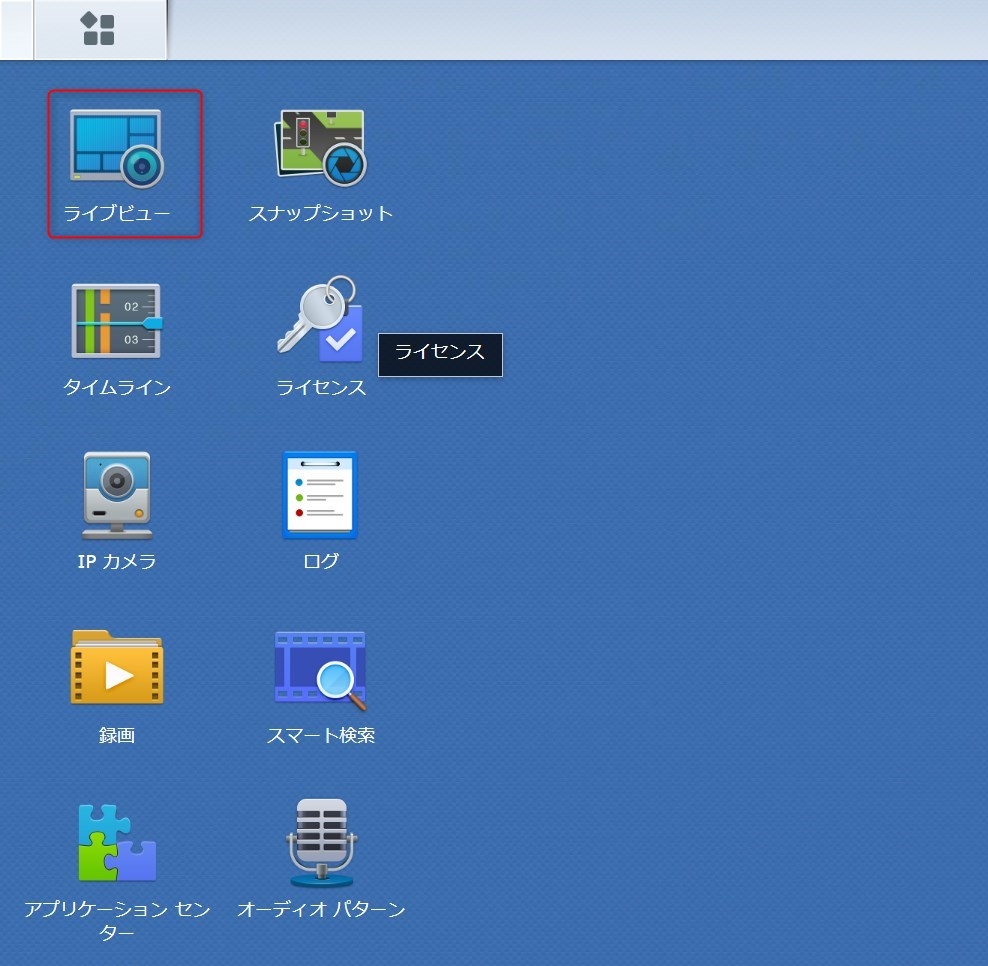
Task: Open the アプリケーション センター puzzle icon
Action: click(117, 842)
